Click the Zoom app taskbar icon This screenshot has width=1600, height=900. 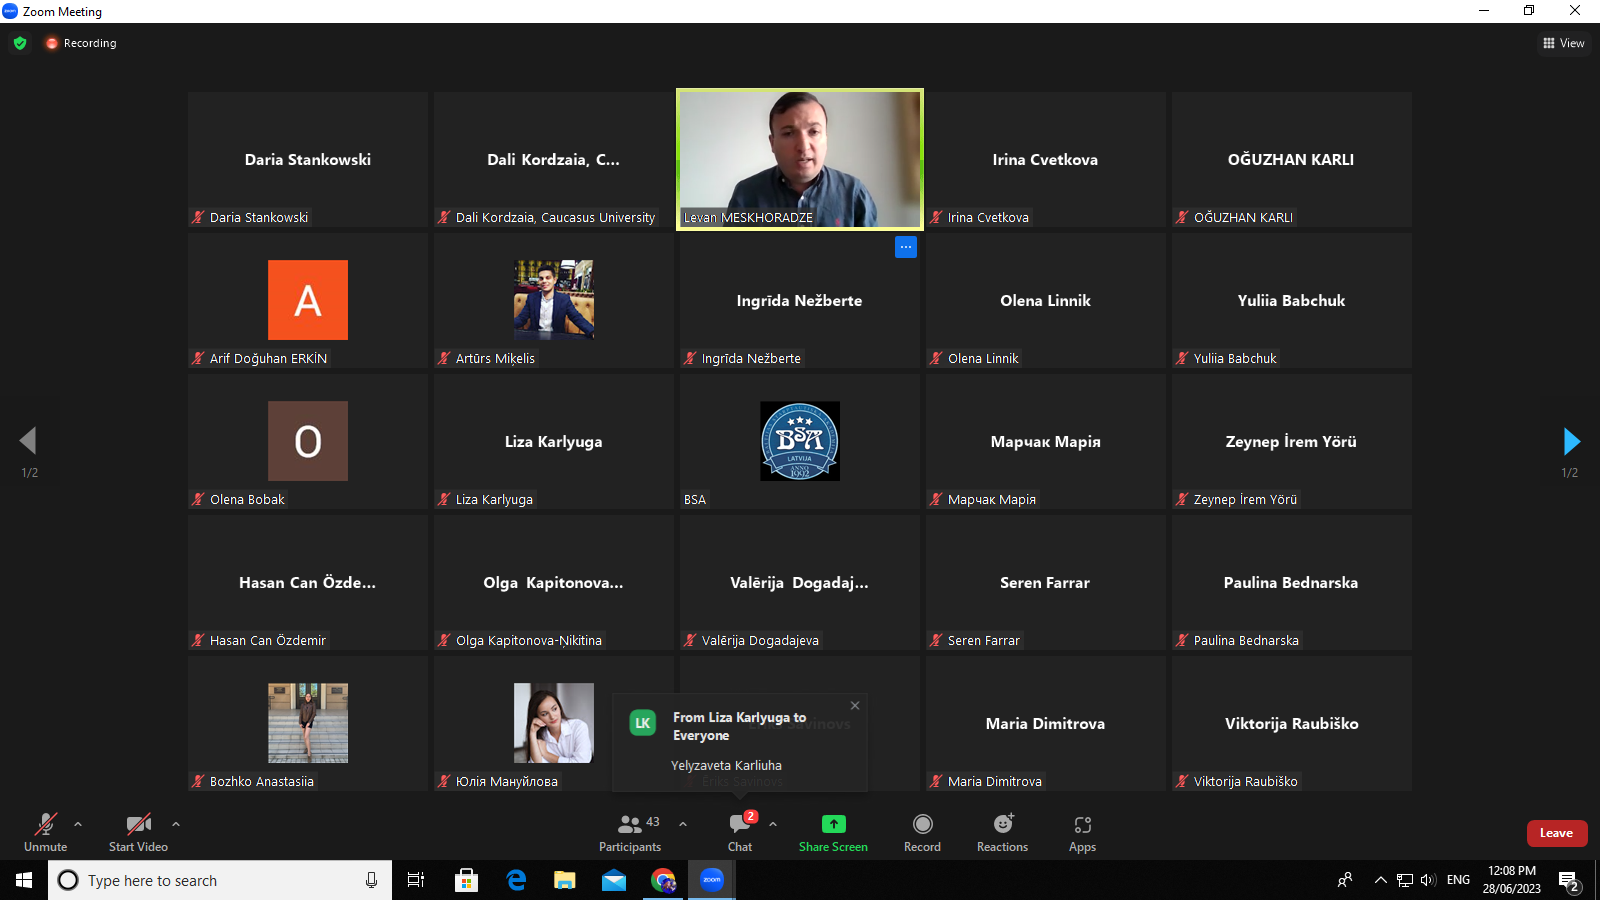[x=712, y=880]
